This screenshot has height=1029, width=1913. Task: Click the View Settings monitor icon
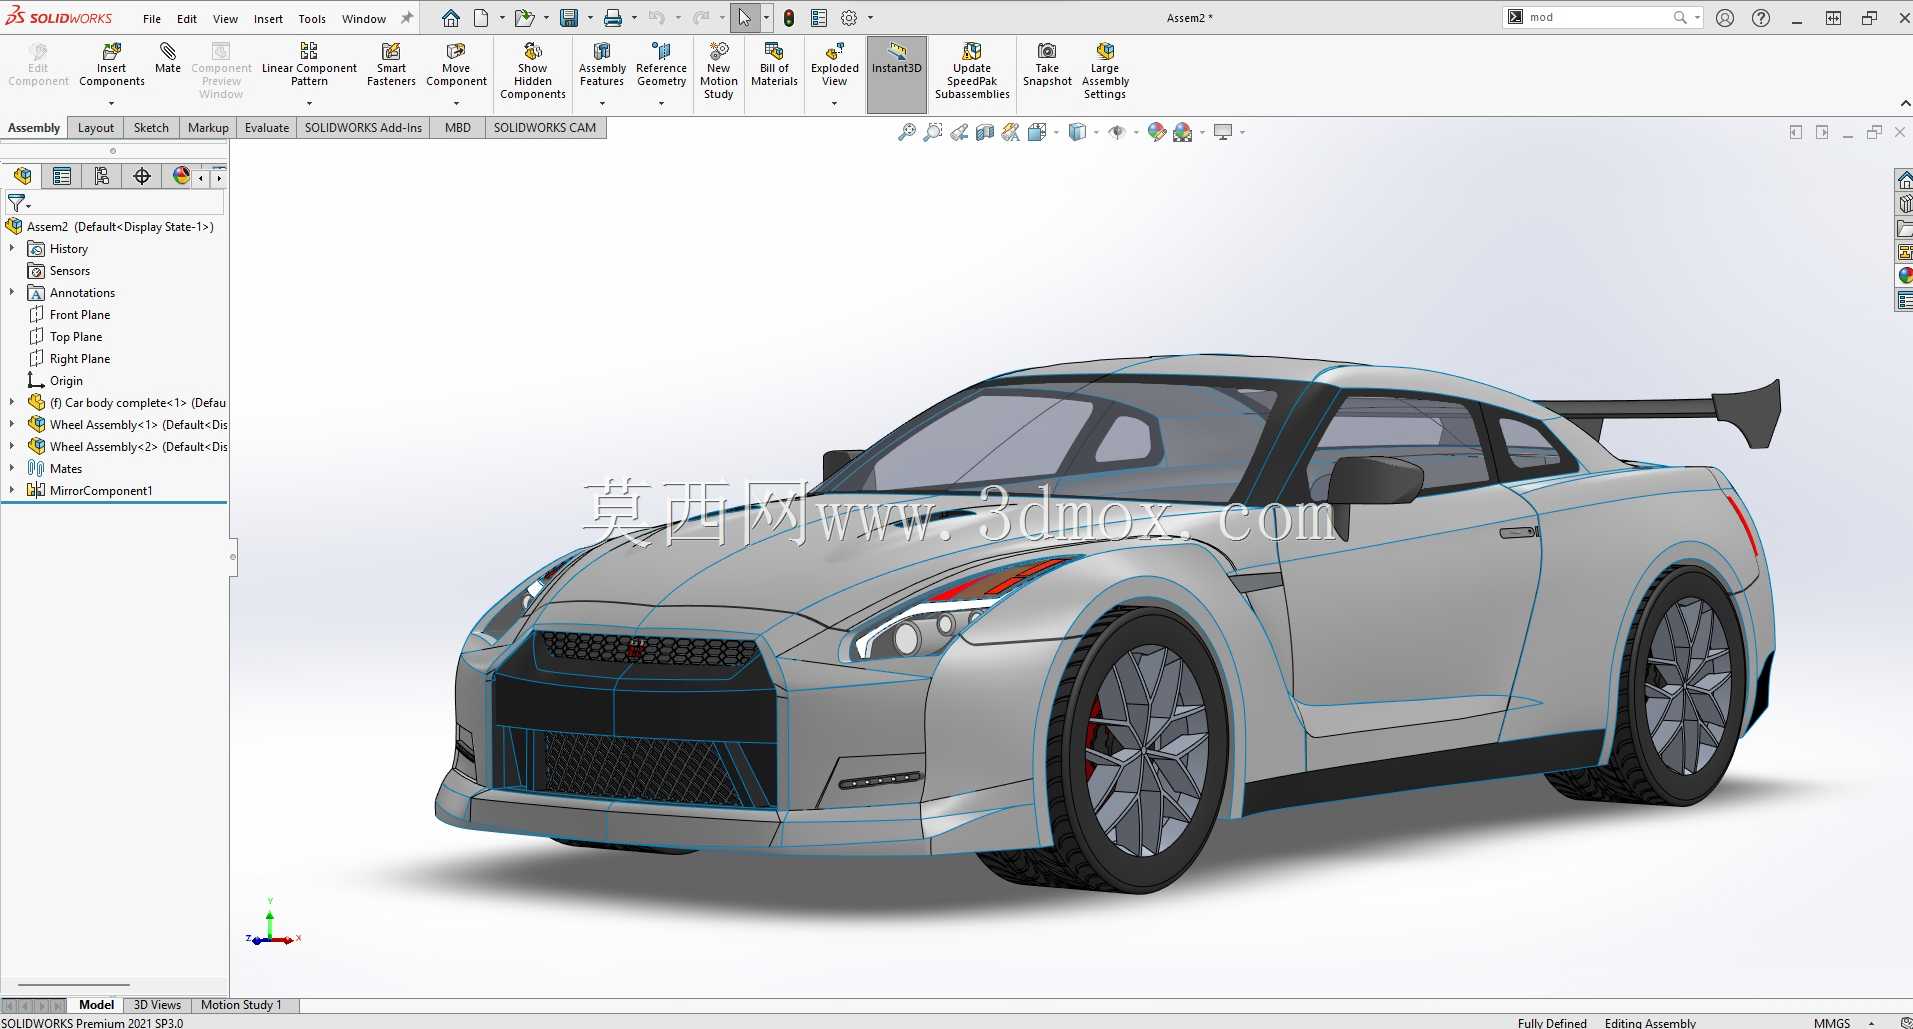tap(1223, 132)
